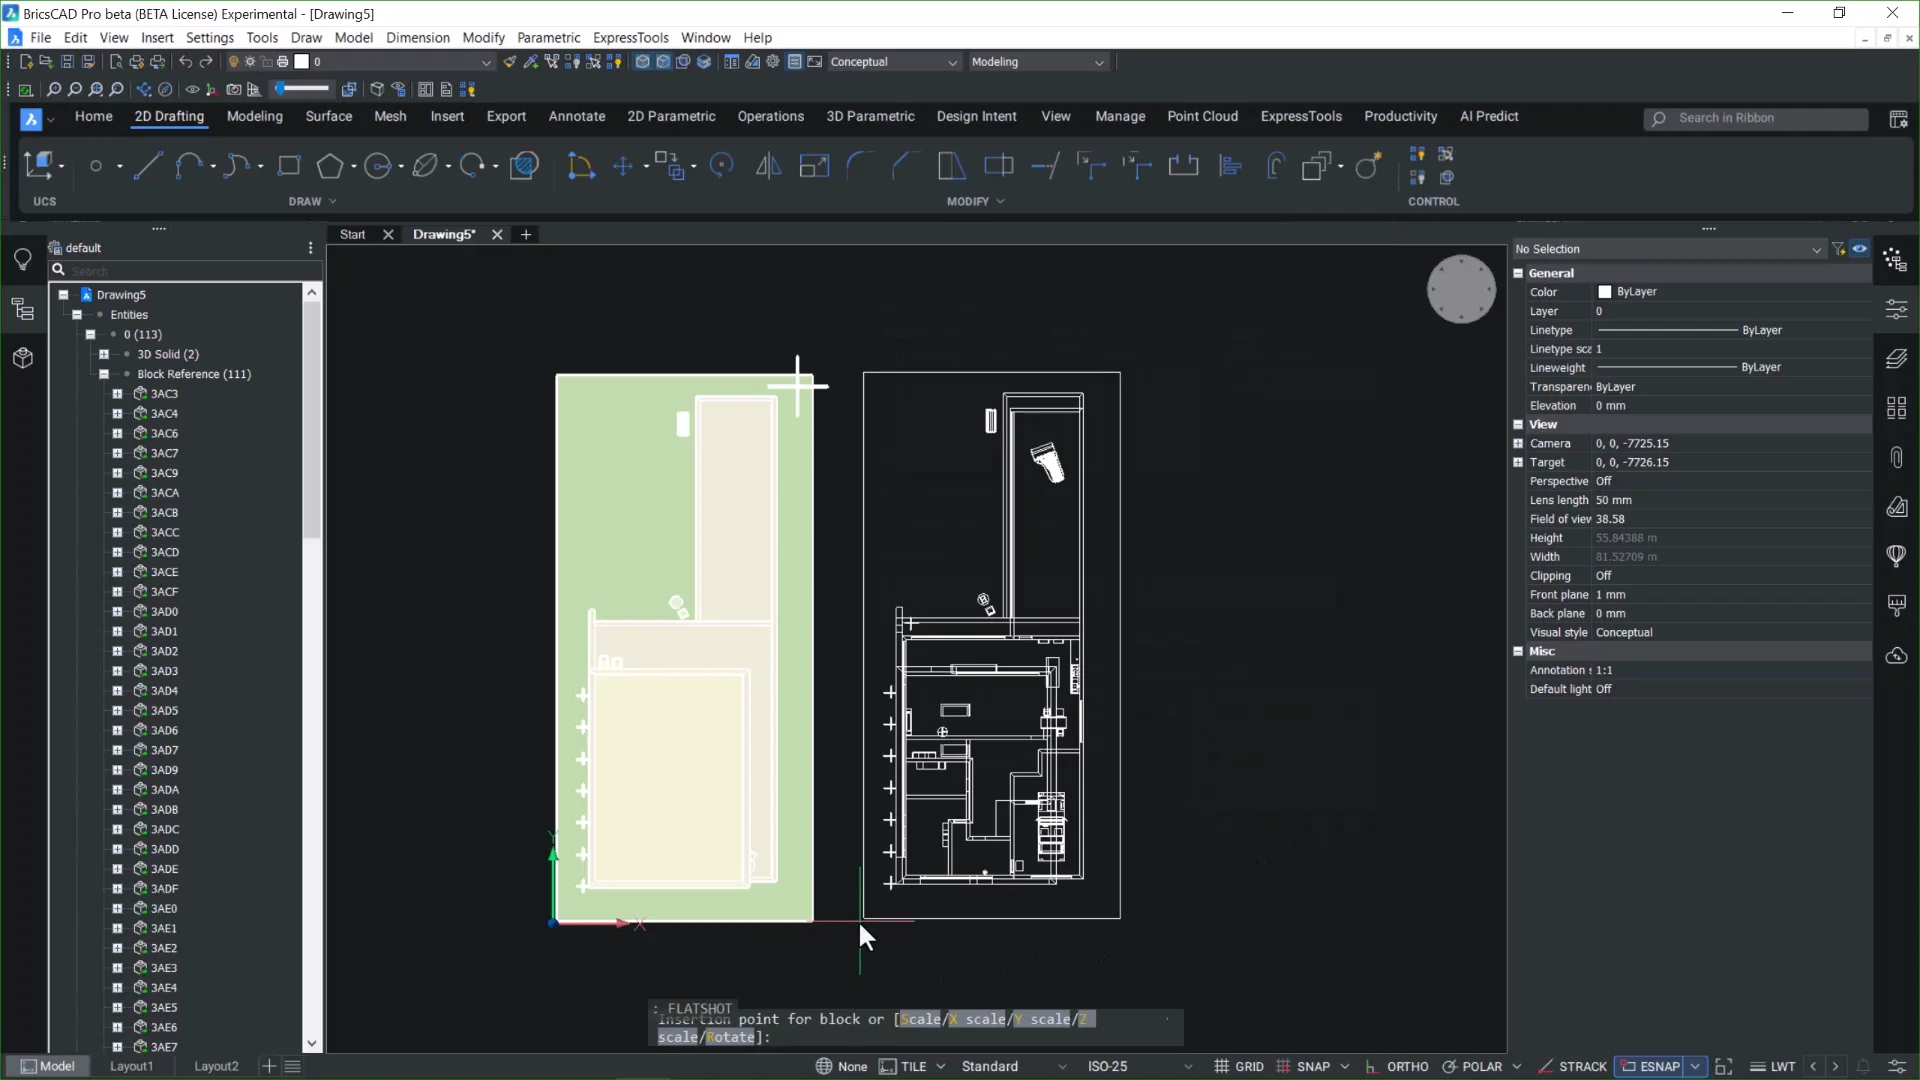
Task: Expand the 3D Solid (2) tree node
Action: (104, 354)
